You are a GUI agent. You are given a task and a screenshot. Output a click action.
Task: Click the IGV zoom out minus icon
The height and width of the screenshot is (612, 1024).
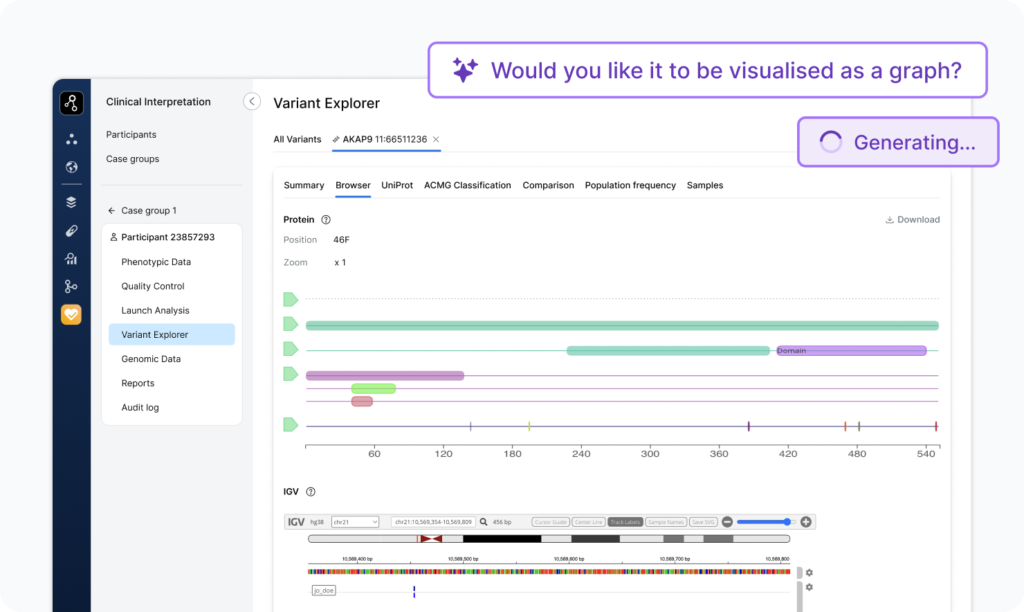click(x=727, y=522)
